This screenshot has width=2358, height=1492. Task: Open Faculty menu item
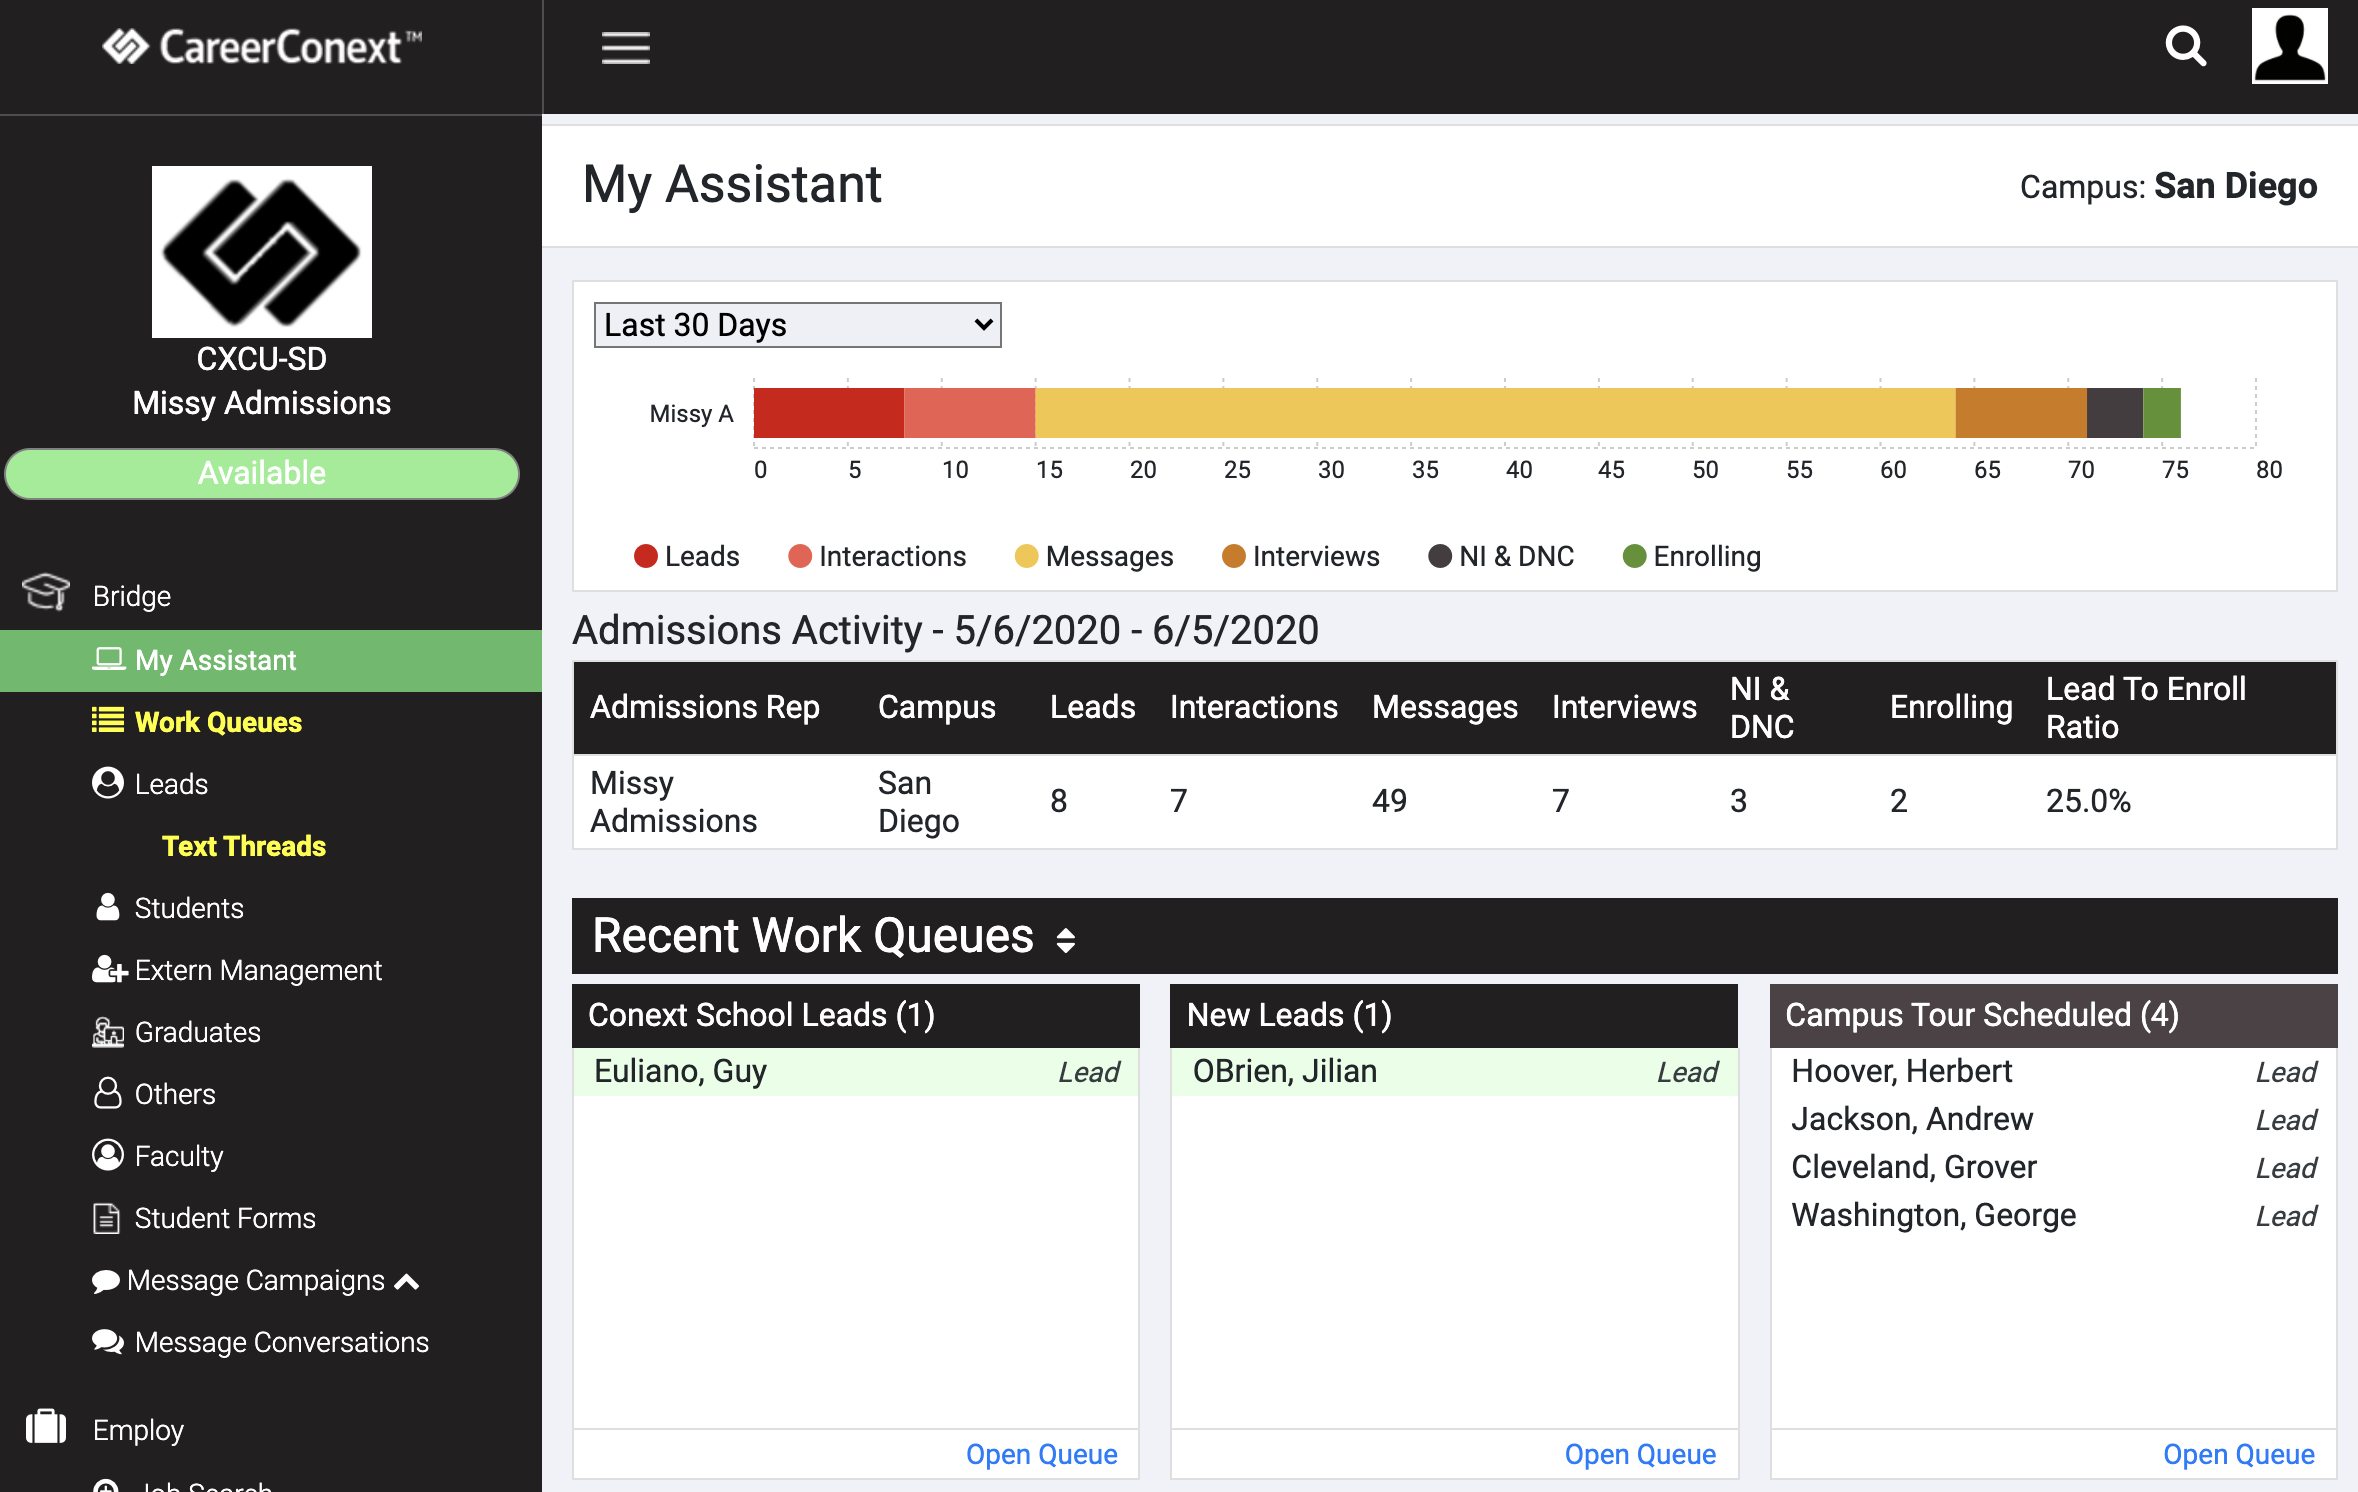179,1156
